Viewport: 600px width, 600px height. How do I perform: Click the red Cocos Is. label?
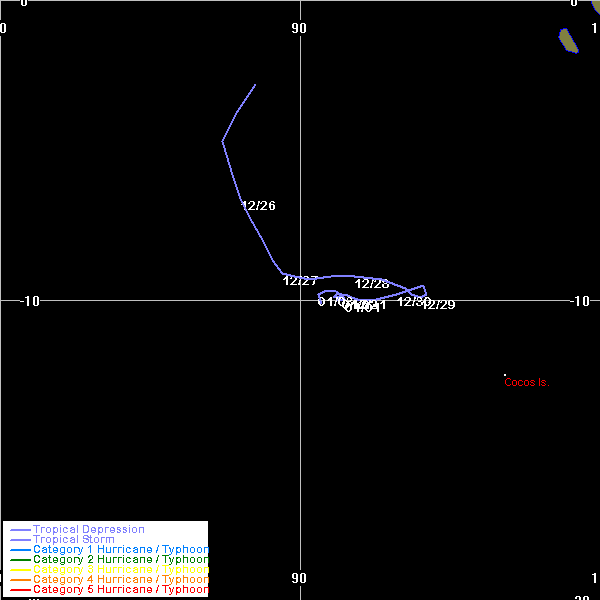[x=527, y=382]
